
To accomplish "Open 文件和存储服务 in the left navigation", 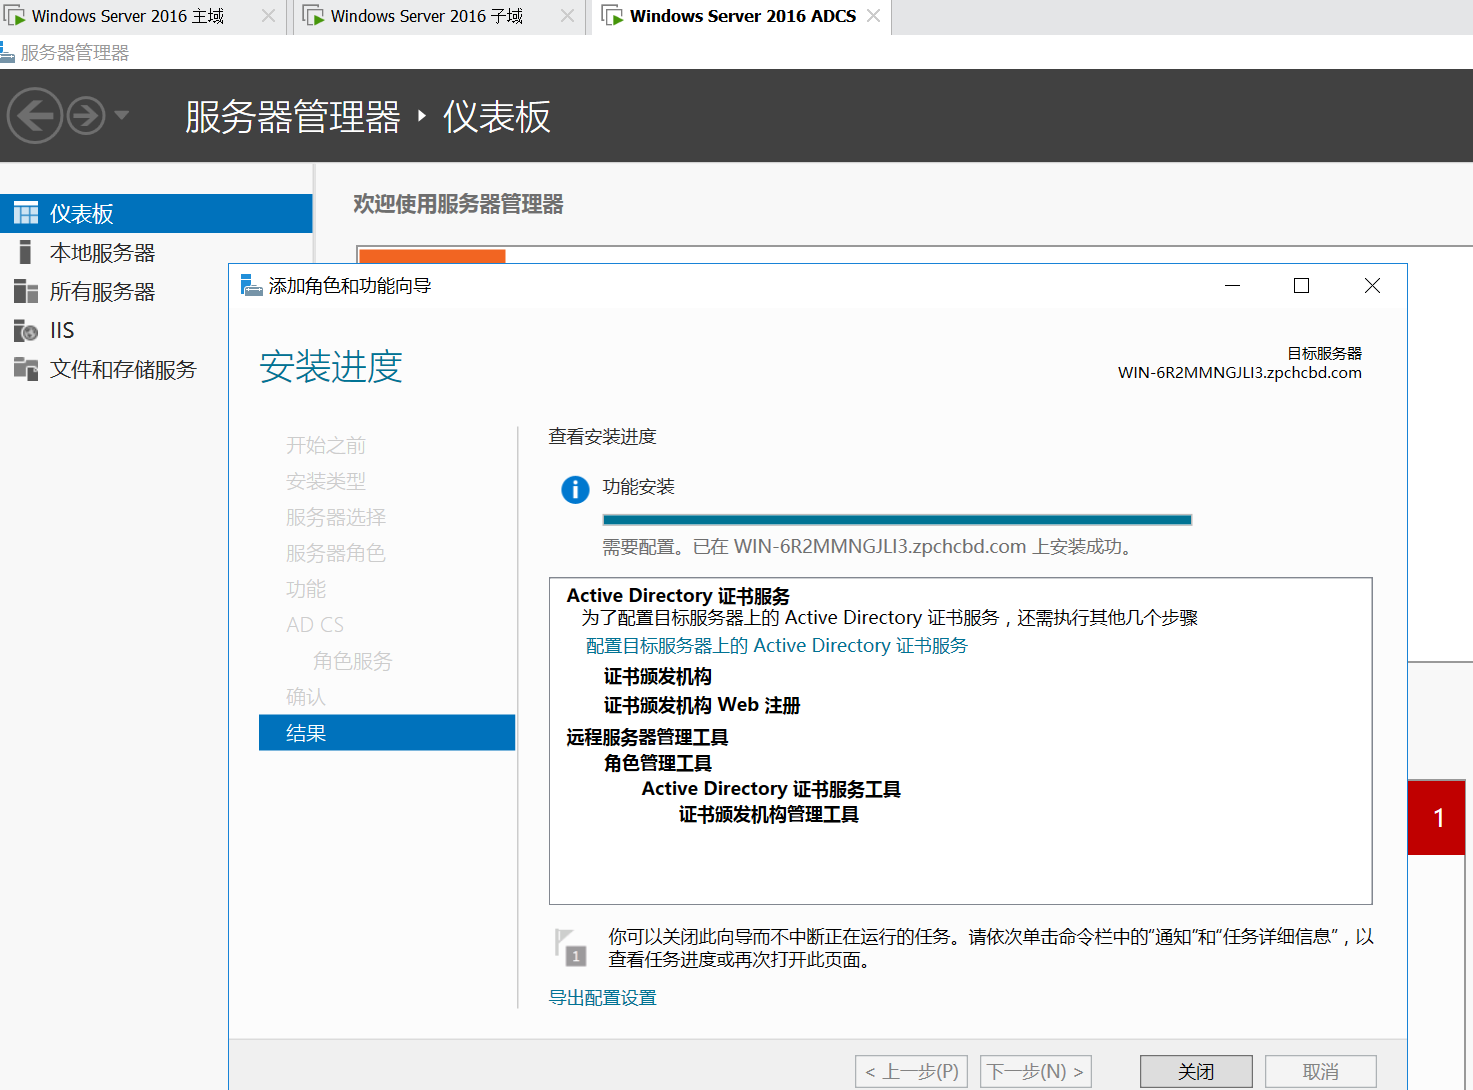I will tap(156, 370).
